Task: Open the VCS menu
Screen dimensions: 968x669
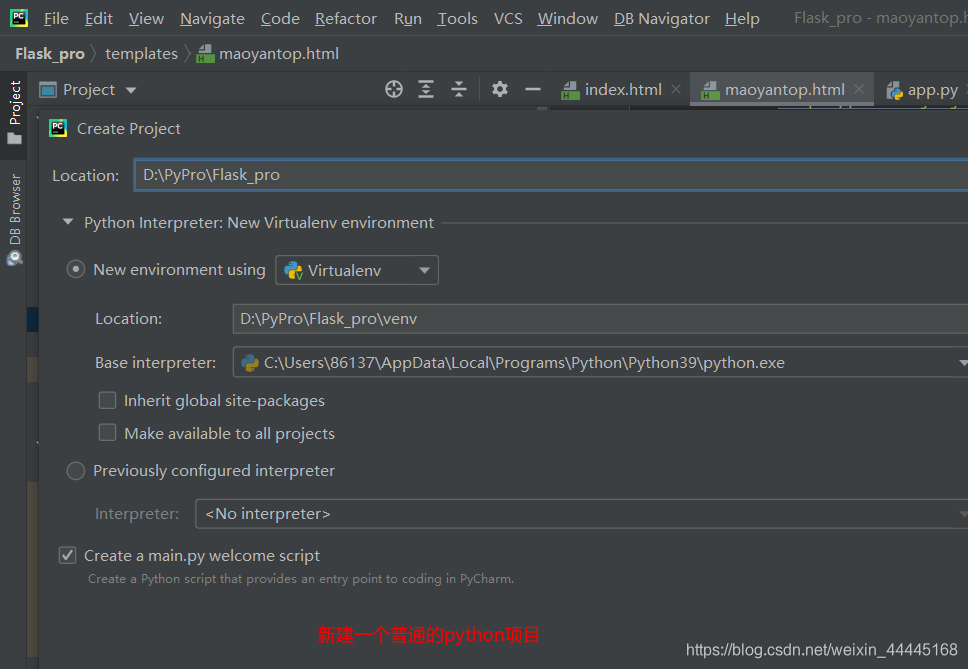Action: pos(508,19)
